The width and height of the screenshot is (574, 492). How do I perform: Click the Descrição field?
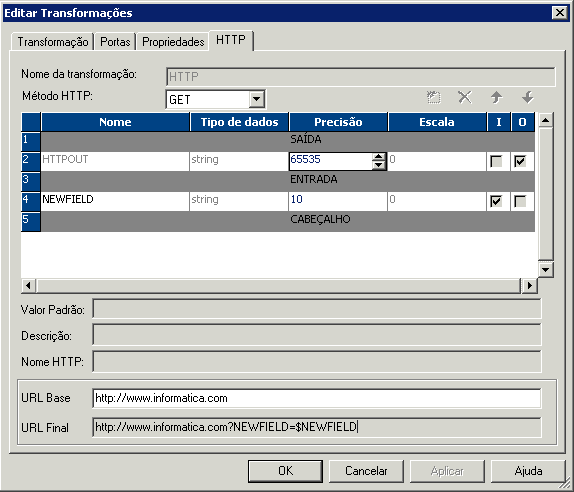317,335
